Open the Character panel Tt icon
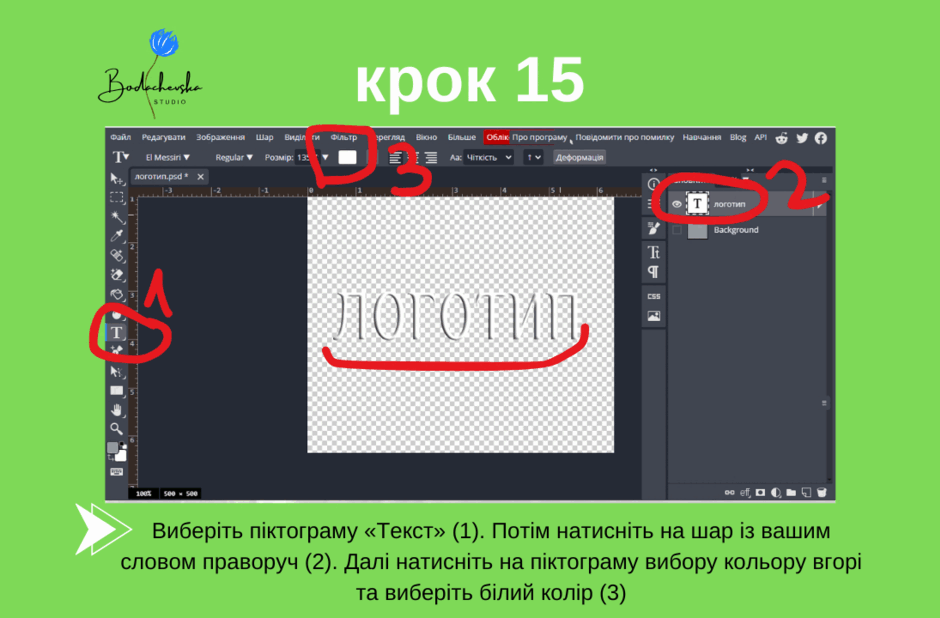 [653, 252]
